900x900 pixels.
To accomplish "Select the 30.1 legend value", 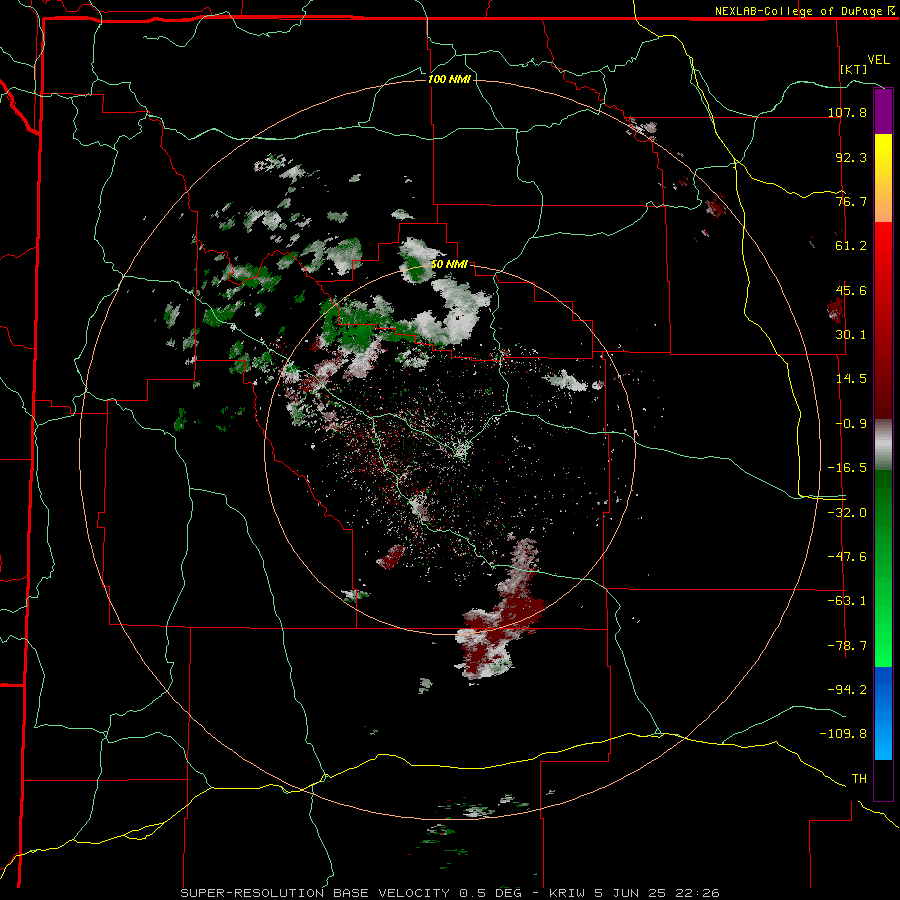I will point(851,334).
